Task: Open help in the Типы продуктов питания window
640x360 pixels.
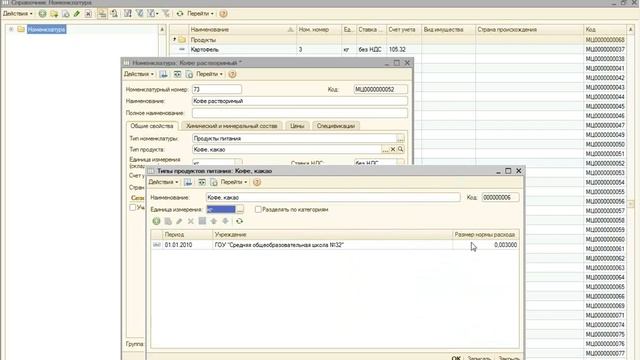Action: [257, 182]
